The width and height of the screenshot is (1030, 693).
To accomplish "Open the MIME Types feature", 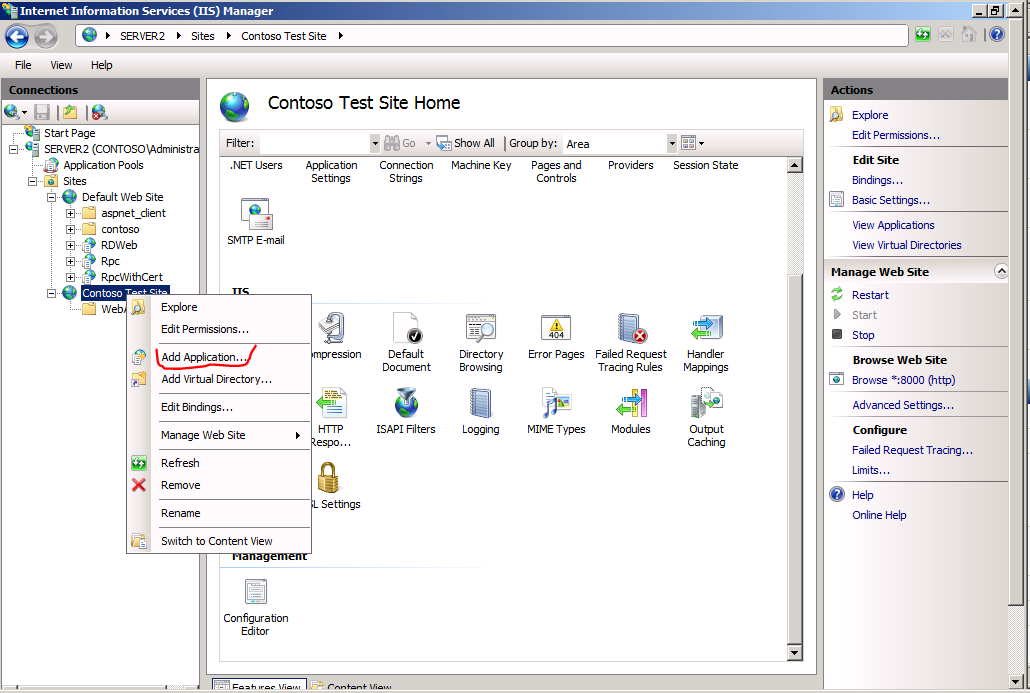I will click(556, 411).
